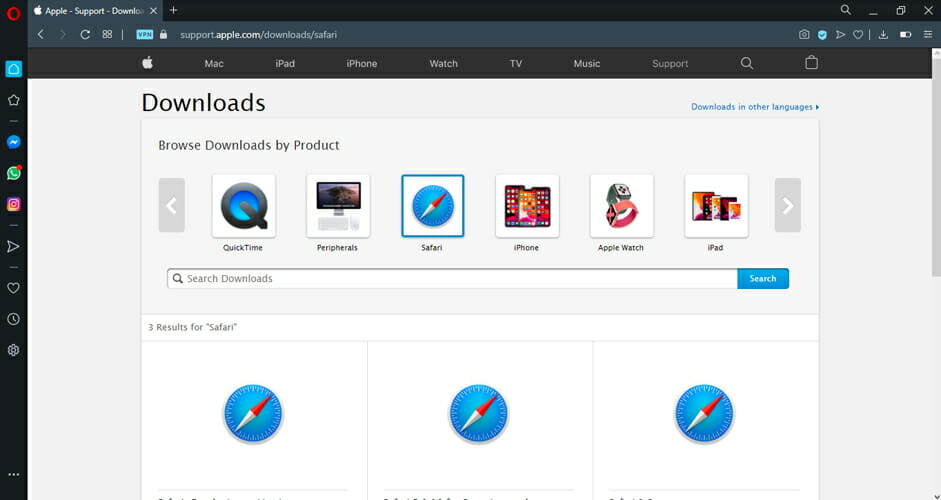View site security padlock info
This screenshot has height=500, width=941.
(x=163, y=34)
